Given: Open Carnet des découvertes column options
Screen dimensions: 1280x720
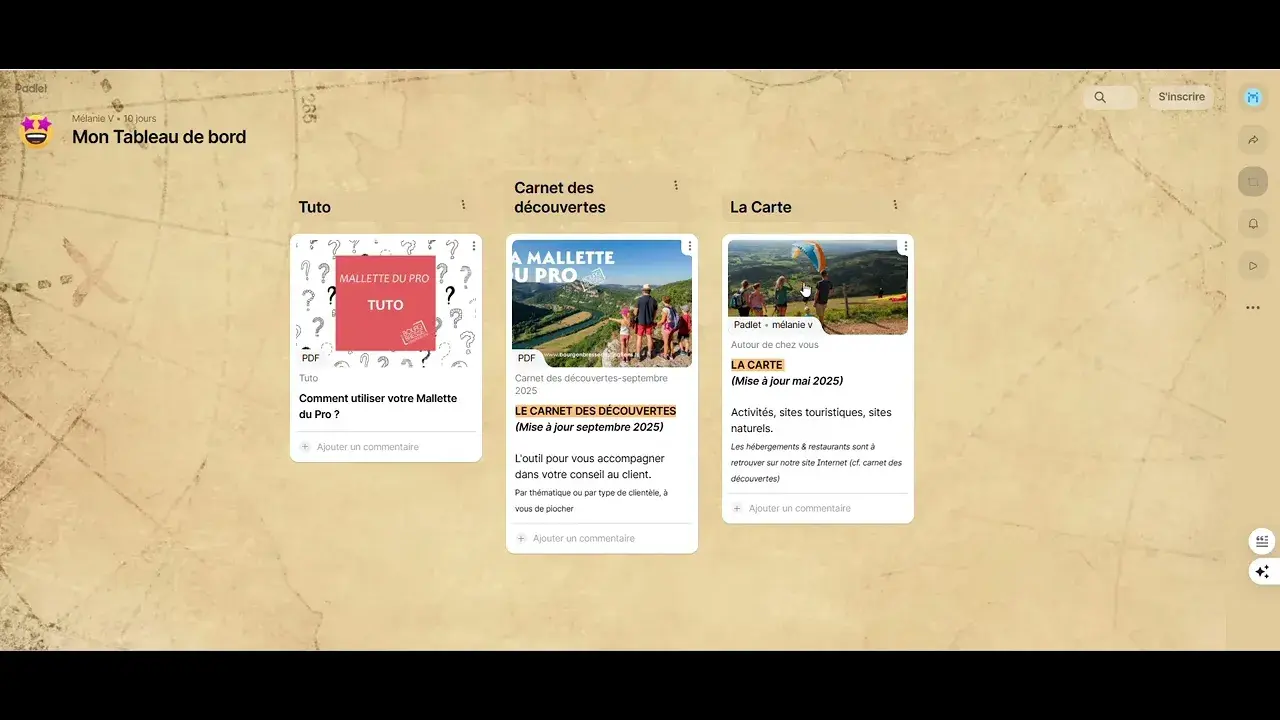Looking at the screenshot, I should pyautogui.click(x=676, y=185).
